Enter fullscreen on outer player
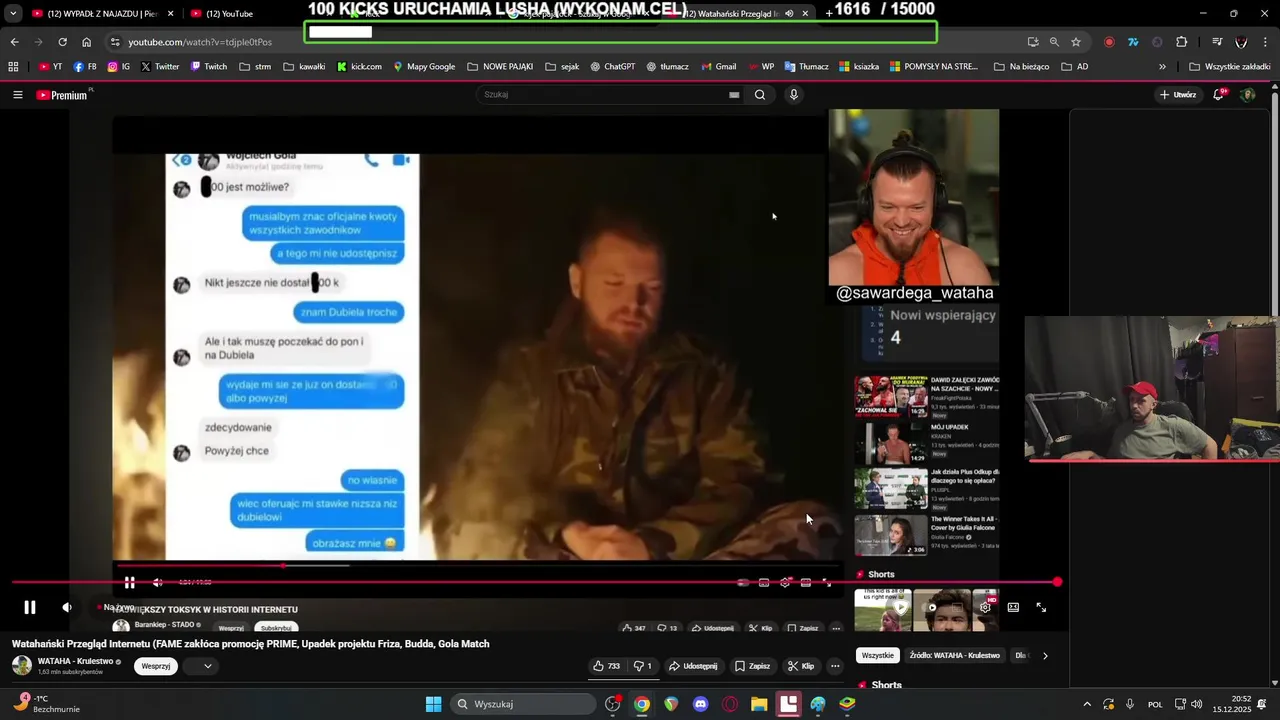This screenshot has height=720, width=1280. point(1041,607)
